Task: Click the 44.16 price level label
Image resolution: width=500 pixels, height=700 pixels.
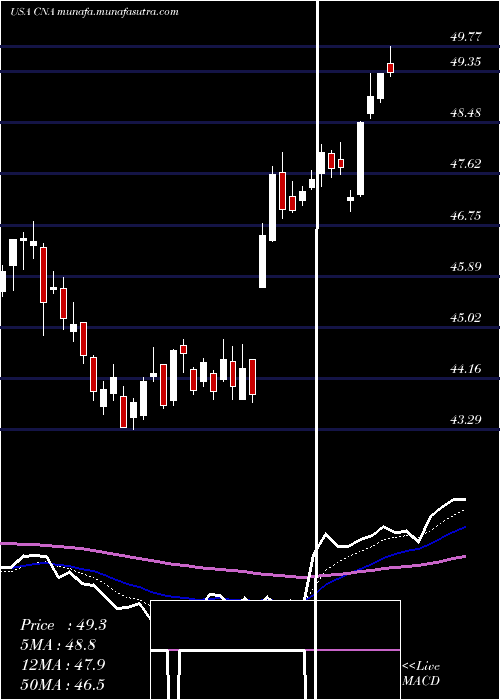Action: point(466,369)
